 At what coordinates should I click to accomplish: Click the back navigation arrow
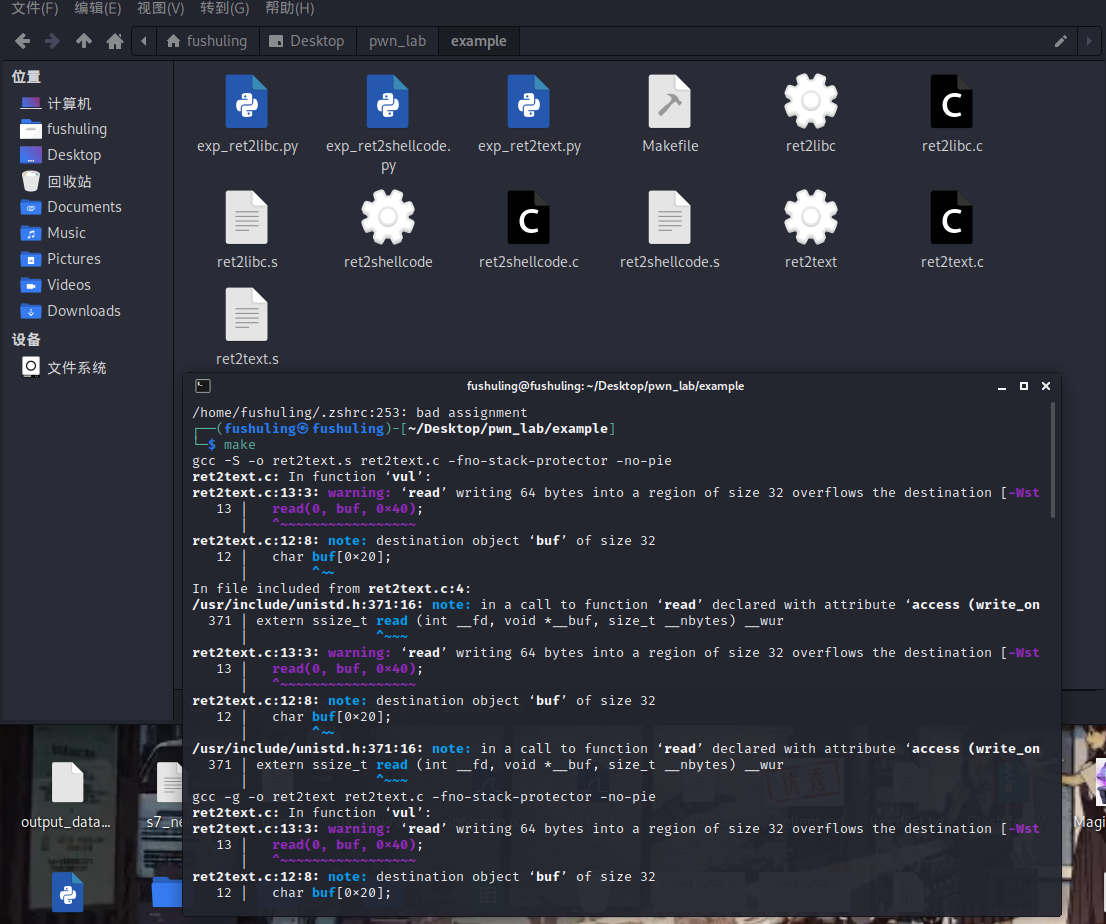pyautogui.click(x=22, y=41)
